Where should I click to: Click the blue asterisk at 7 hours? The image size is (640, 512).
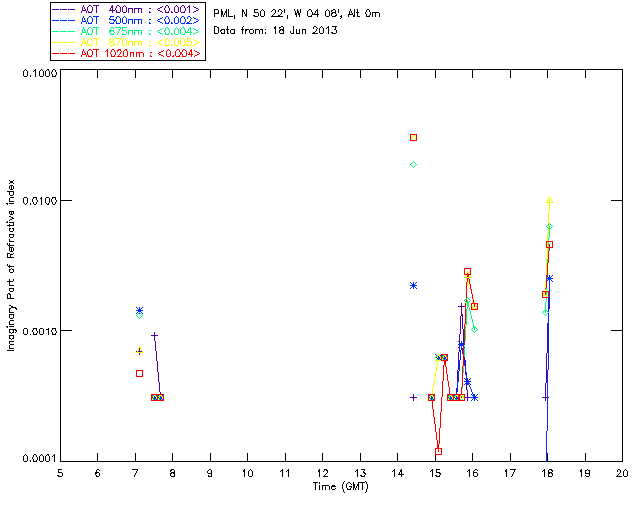pos(139,310)
